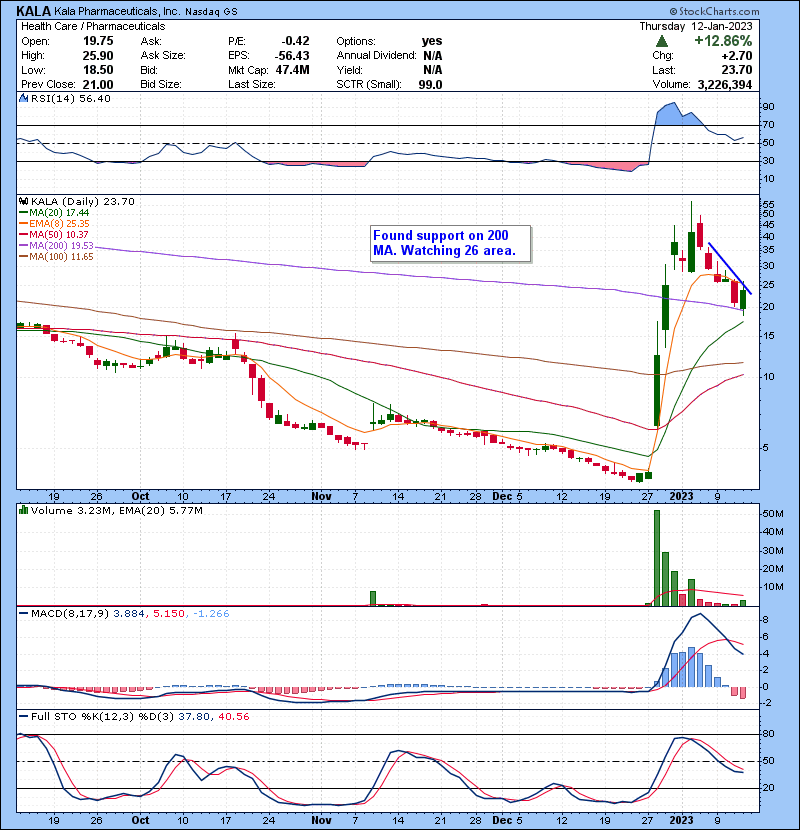Click the High 25.90 value
800x830 pixels.
pos(98,56)
